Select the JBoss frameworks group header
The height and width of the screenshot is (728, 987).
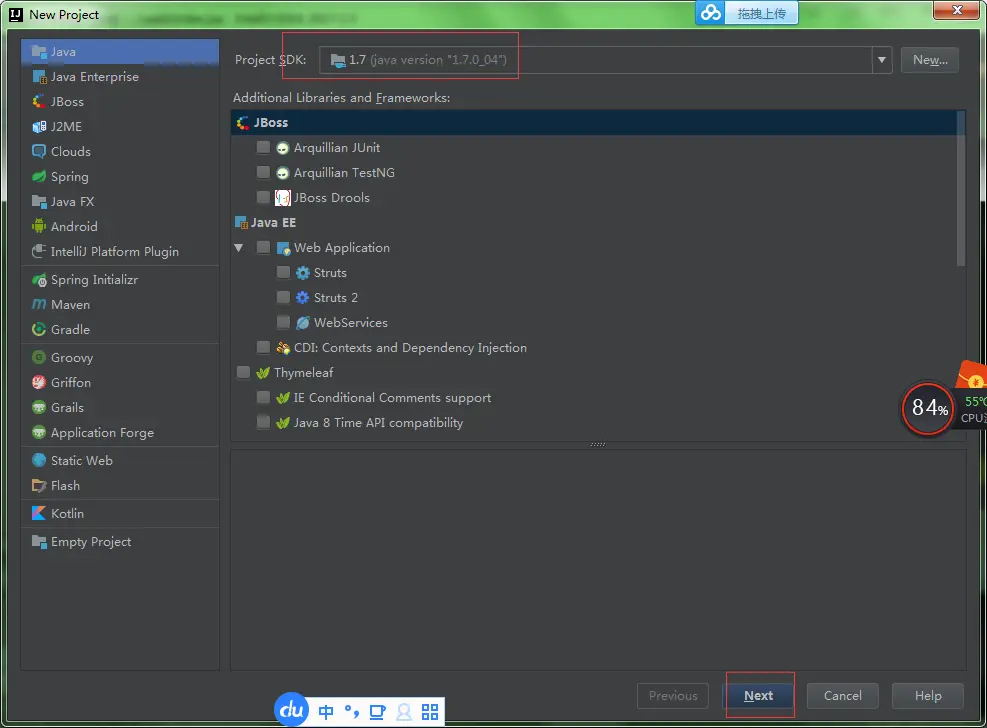click(x=594, y=123)
